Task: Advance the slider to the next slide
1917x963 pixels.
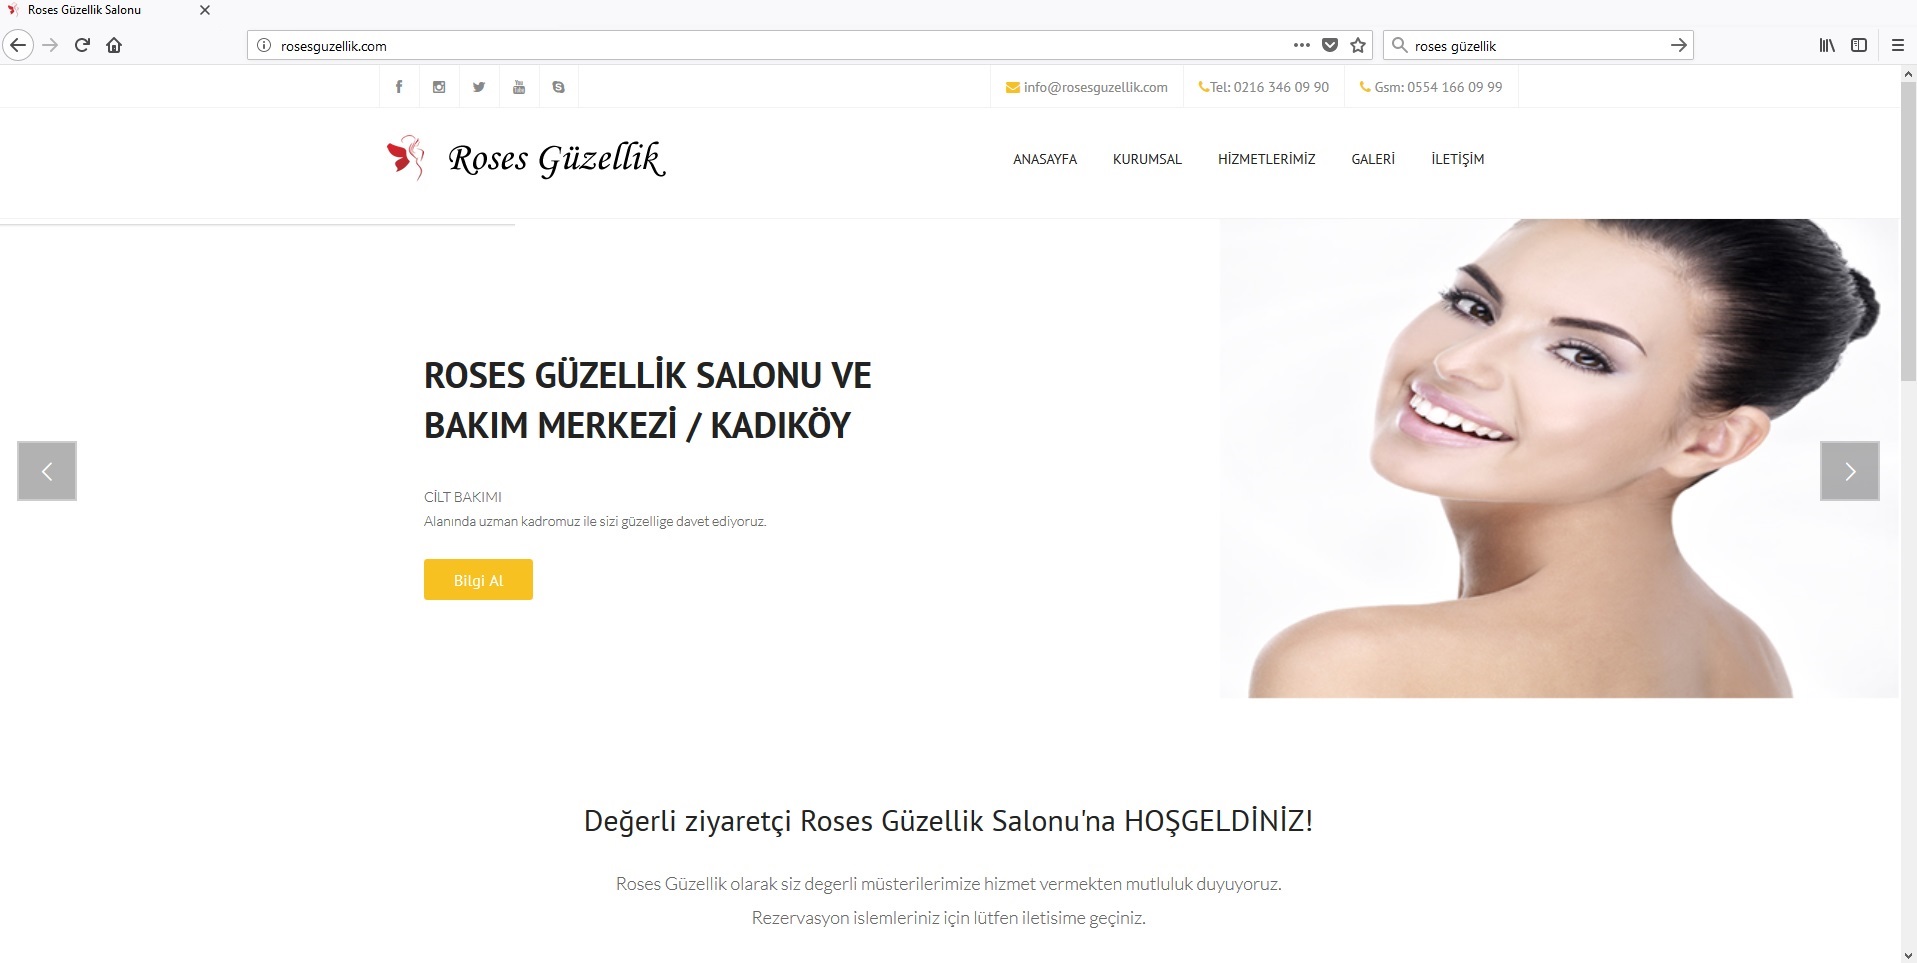Action: (1849, 471)
